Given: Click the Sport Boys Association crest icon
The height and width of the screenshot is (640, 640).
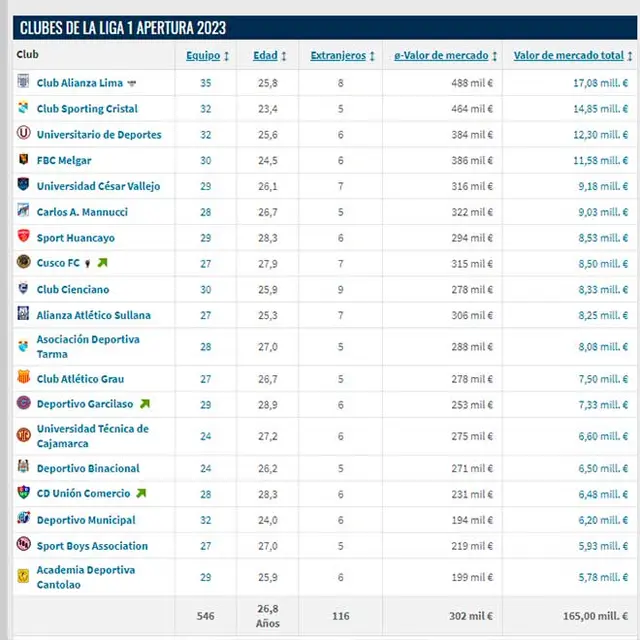Looking at the screenshot, I should click(23, 545).
